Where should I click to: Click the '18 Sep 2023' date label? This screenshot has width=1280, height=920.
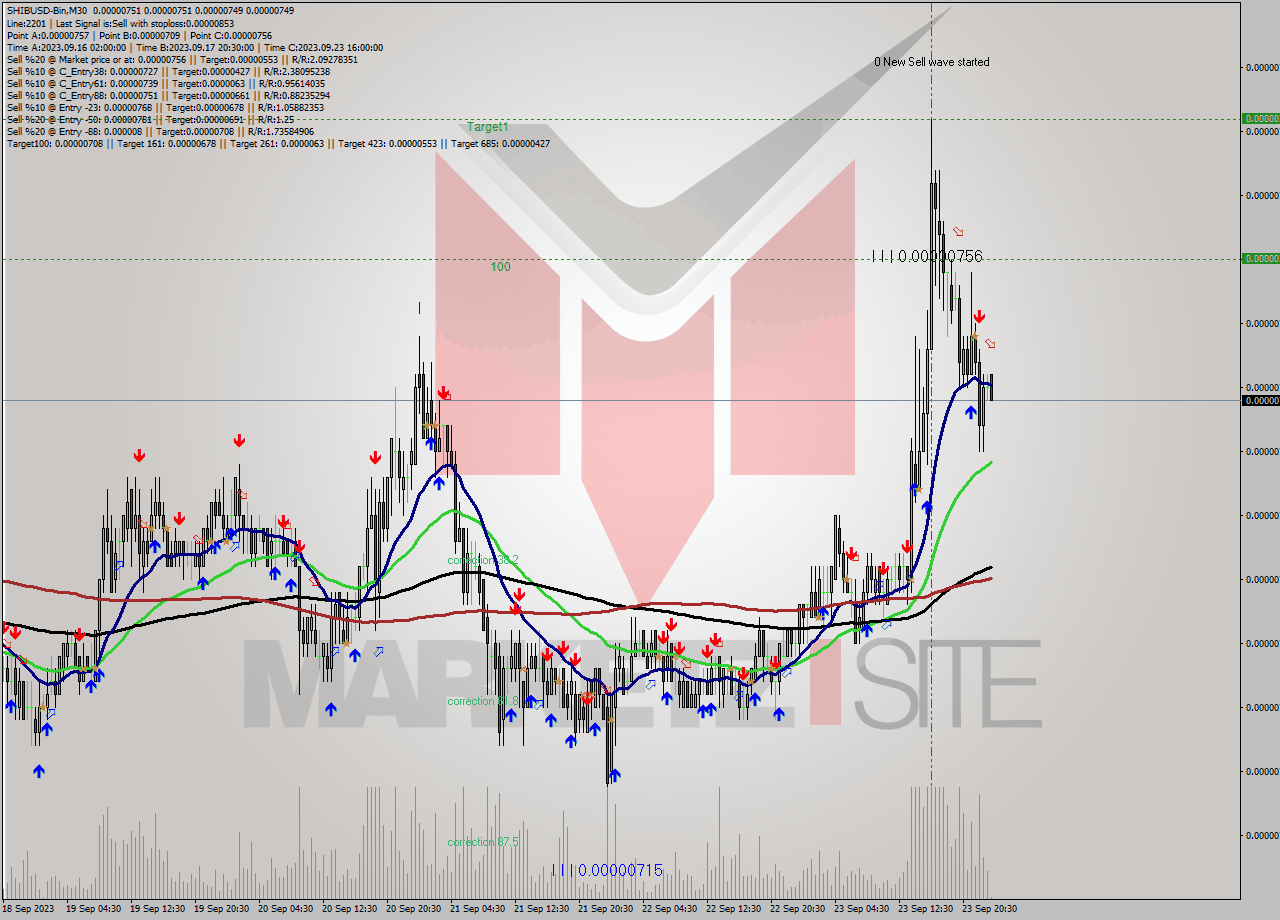28,909
